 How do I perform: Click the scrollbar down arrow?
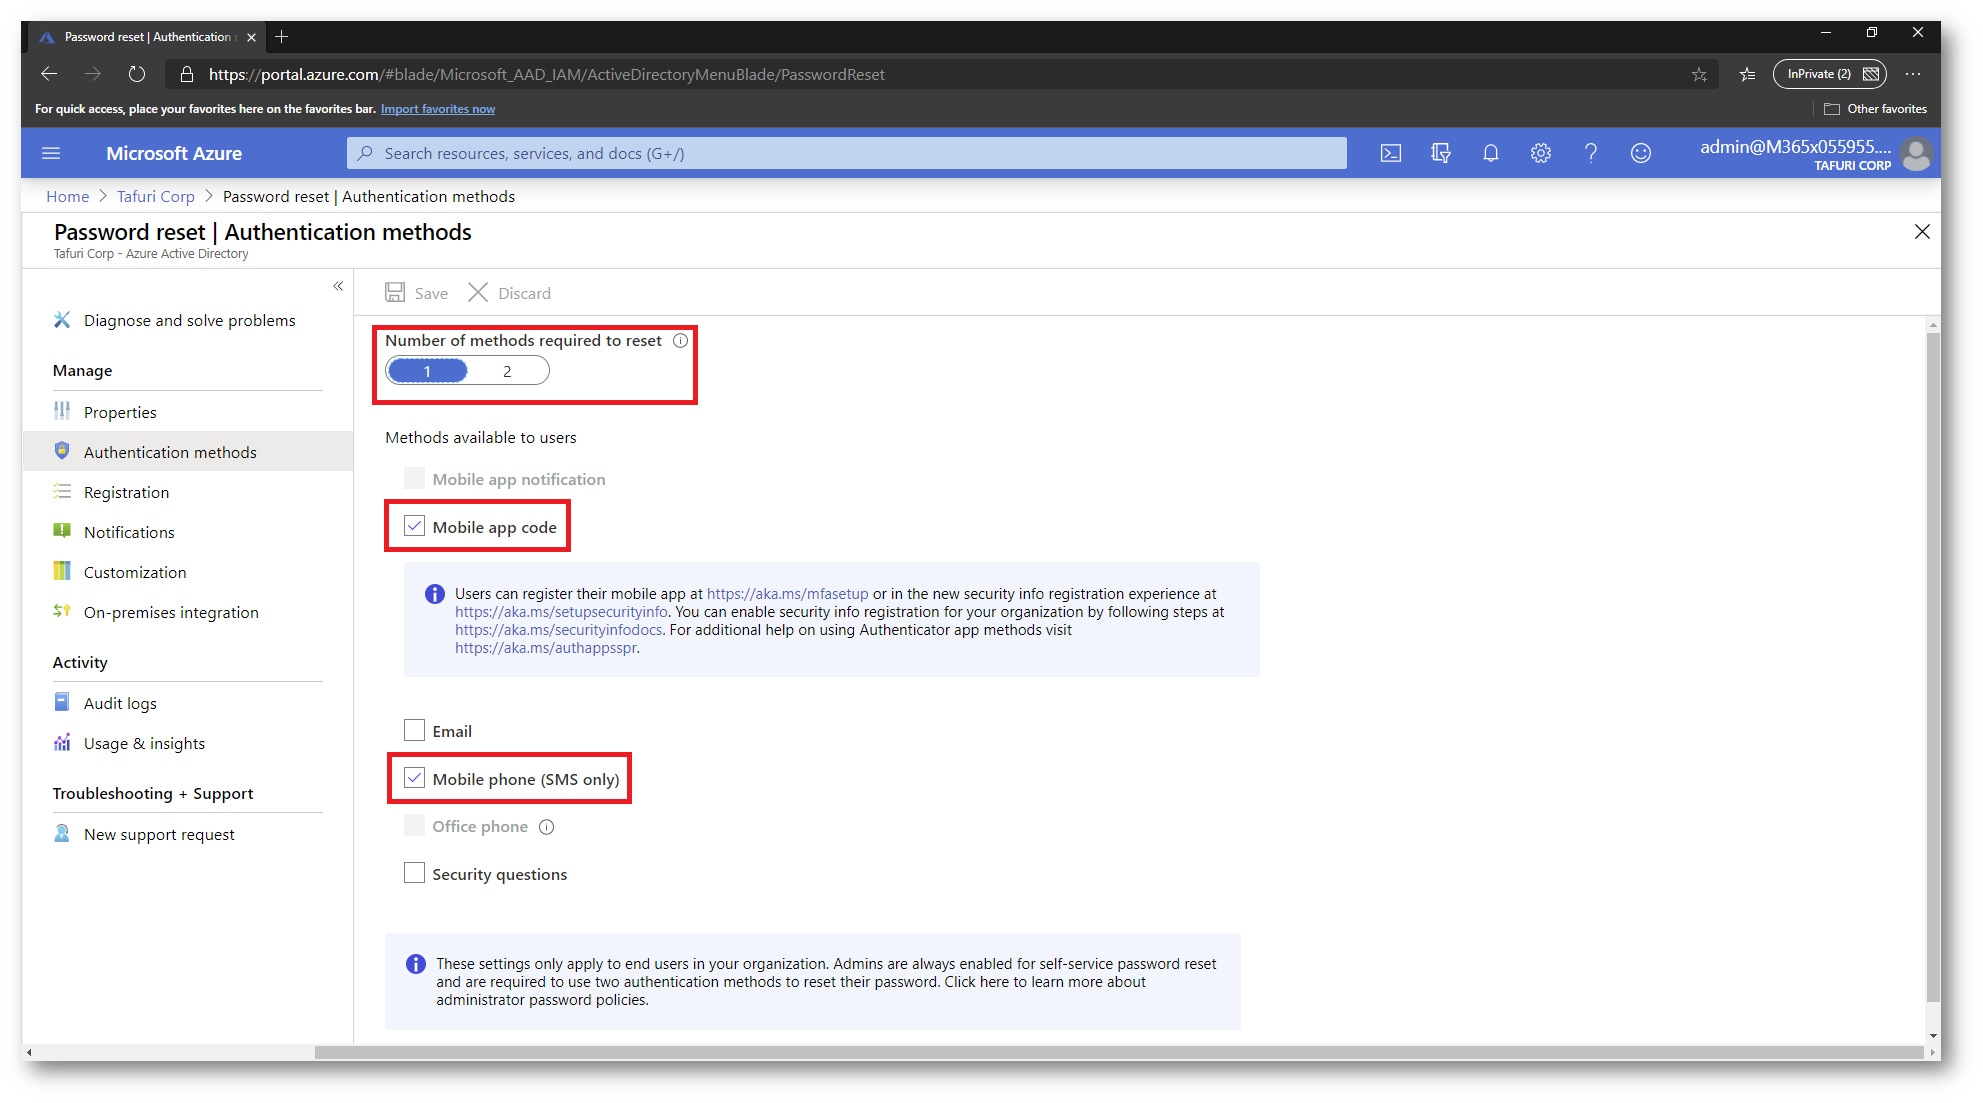pos(1933,1037)
